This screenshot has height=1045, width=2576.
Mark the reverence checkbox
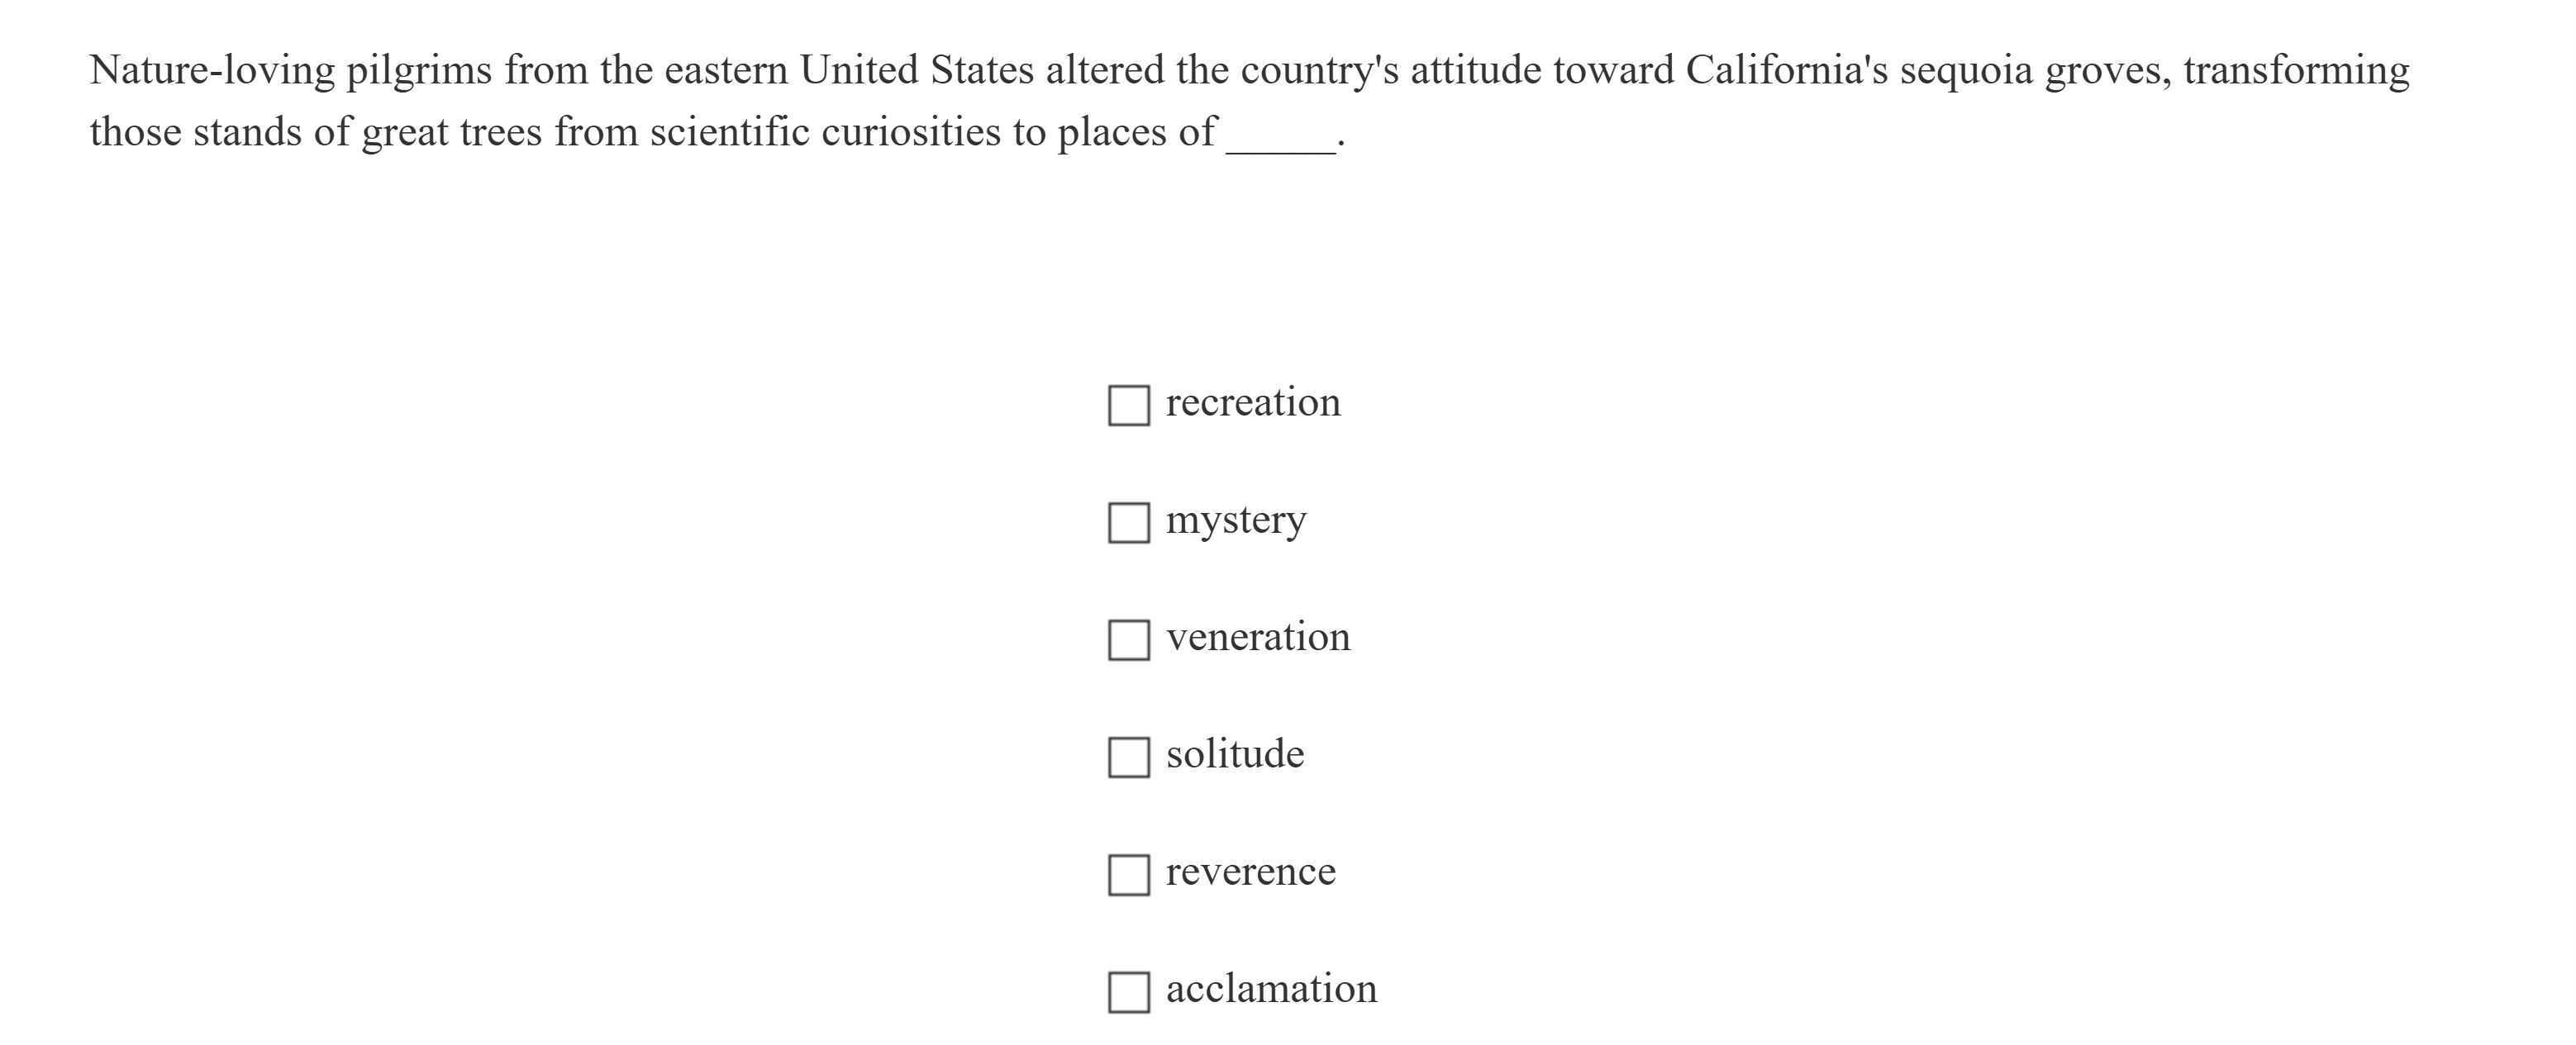point(1128,874)
